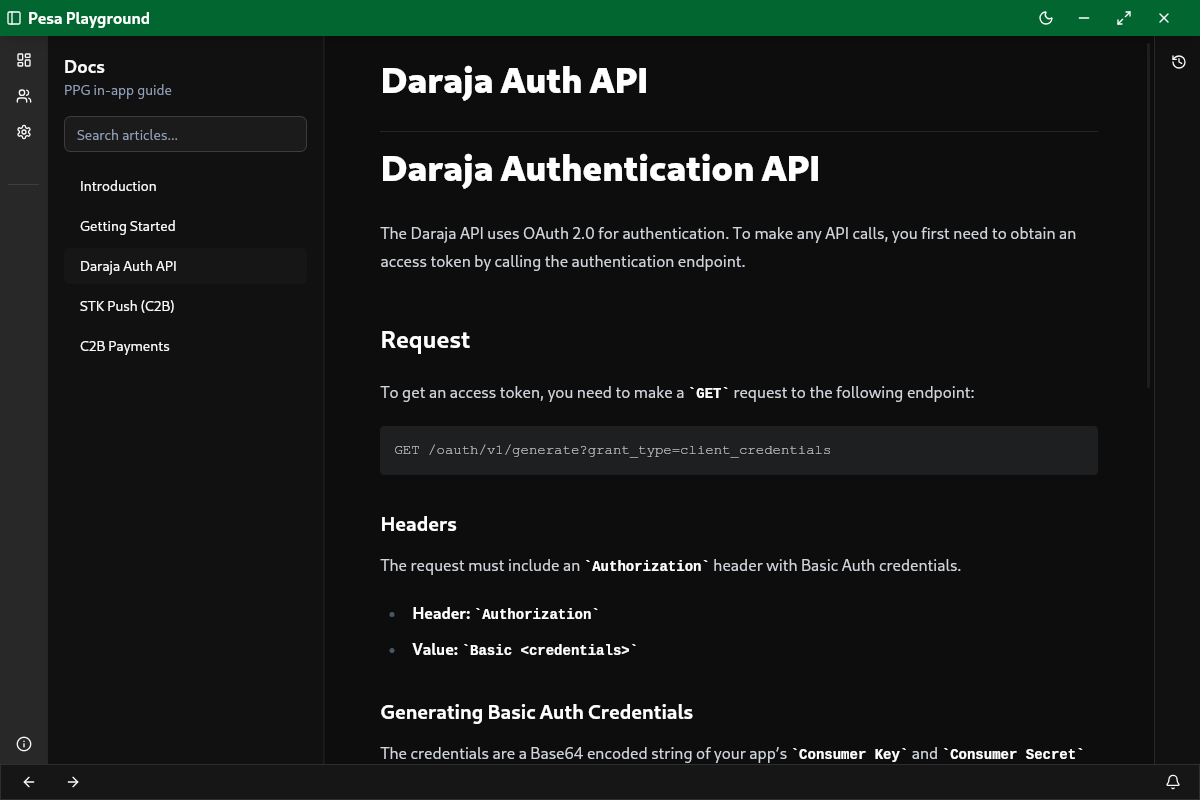The height and width of the screenshot is (800, 1200).
Task: Minimize the Pesa Playground window
Action: click(1084, 18)
